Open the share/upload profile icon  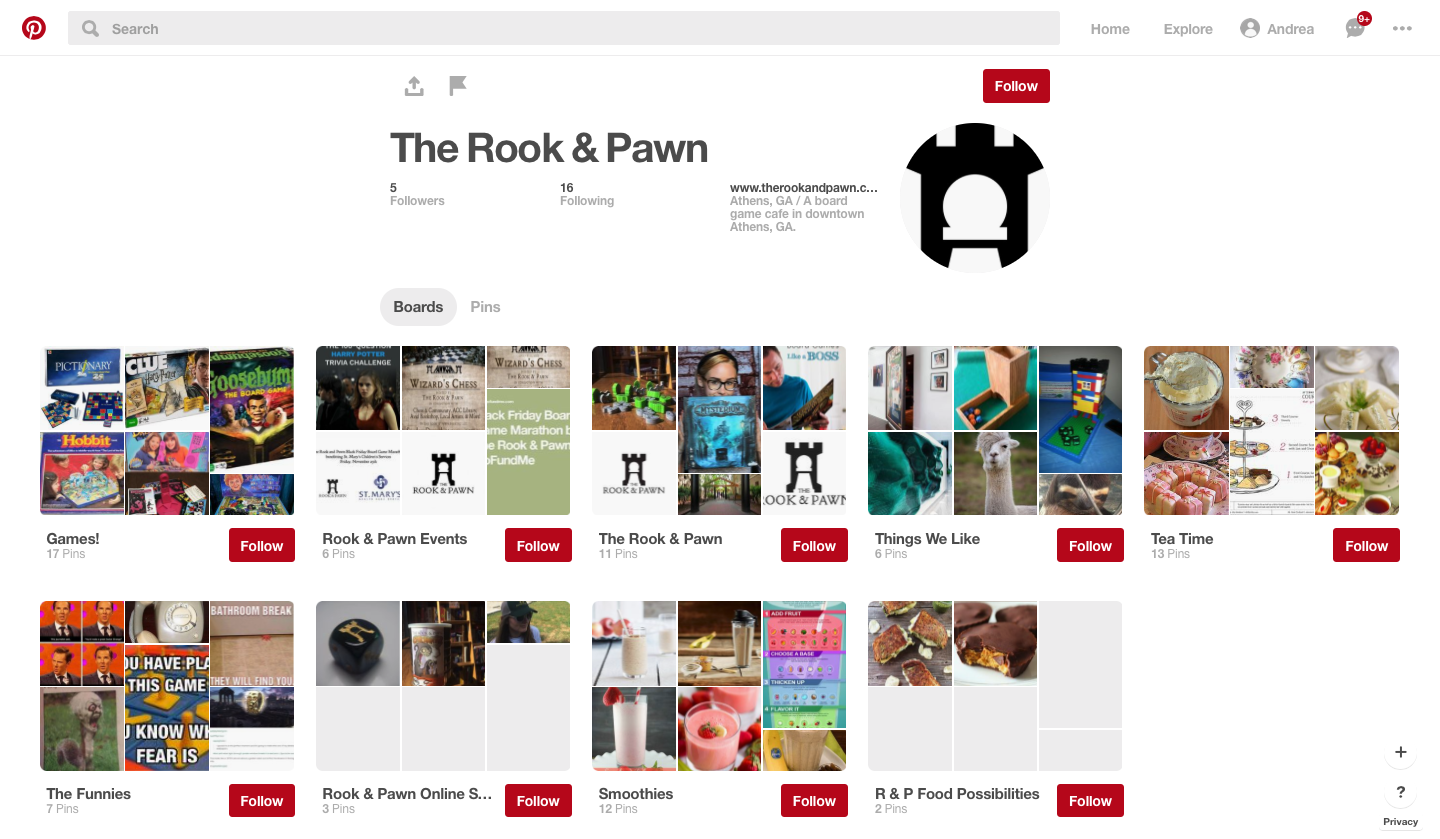414,86
